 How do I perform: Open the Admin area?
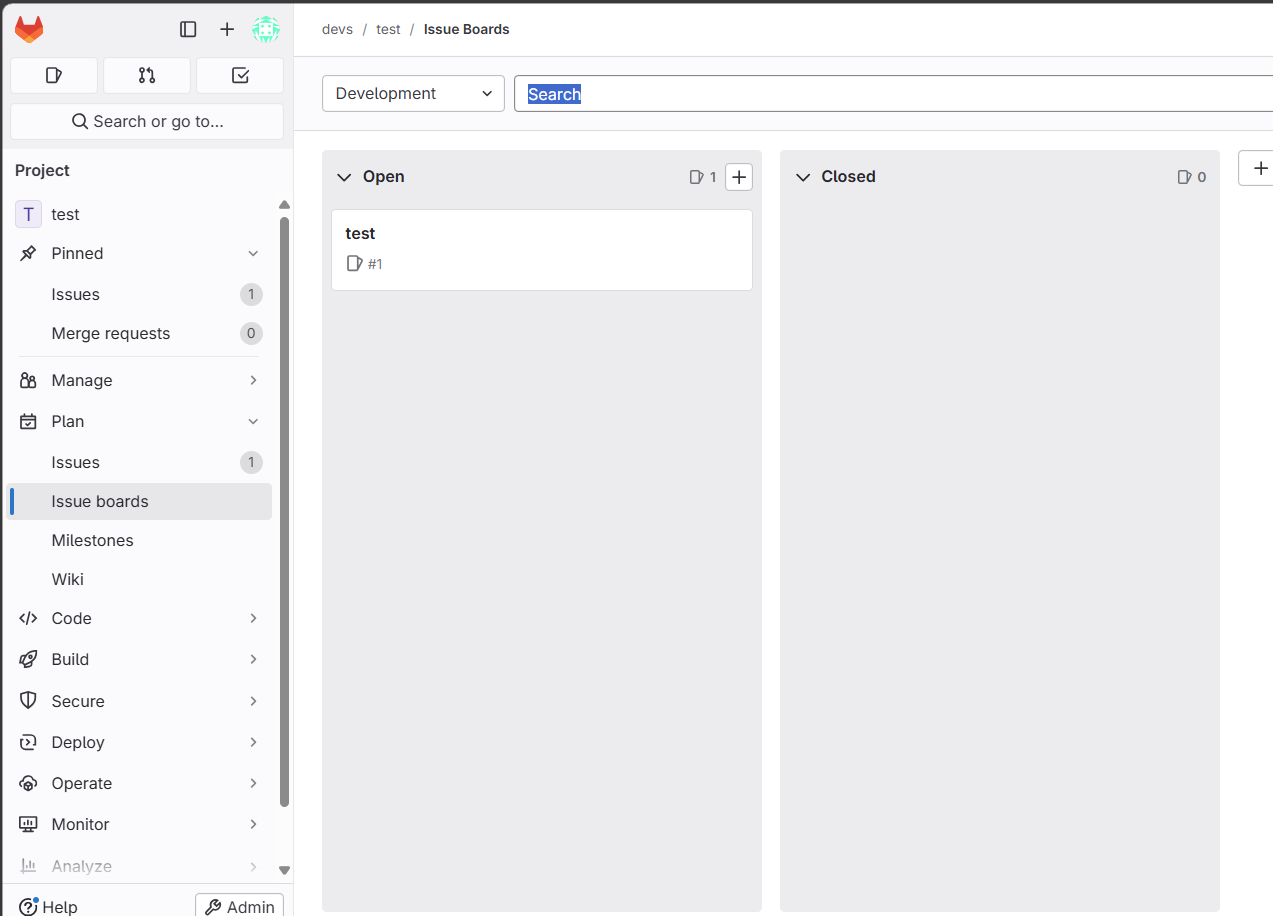239,906
